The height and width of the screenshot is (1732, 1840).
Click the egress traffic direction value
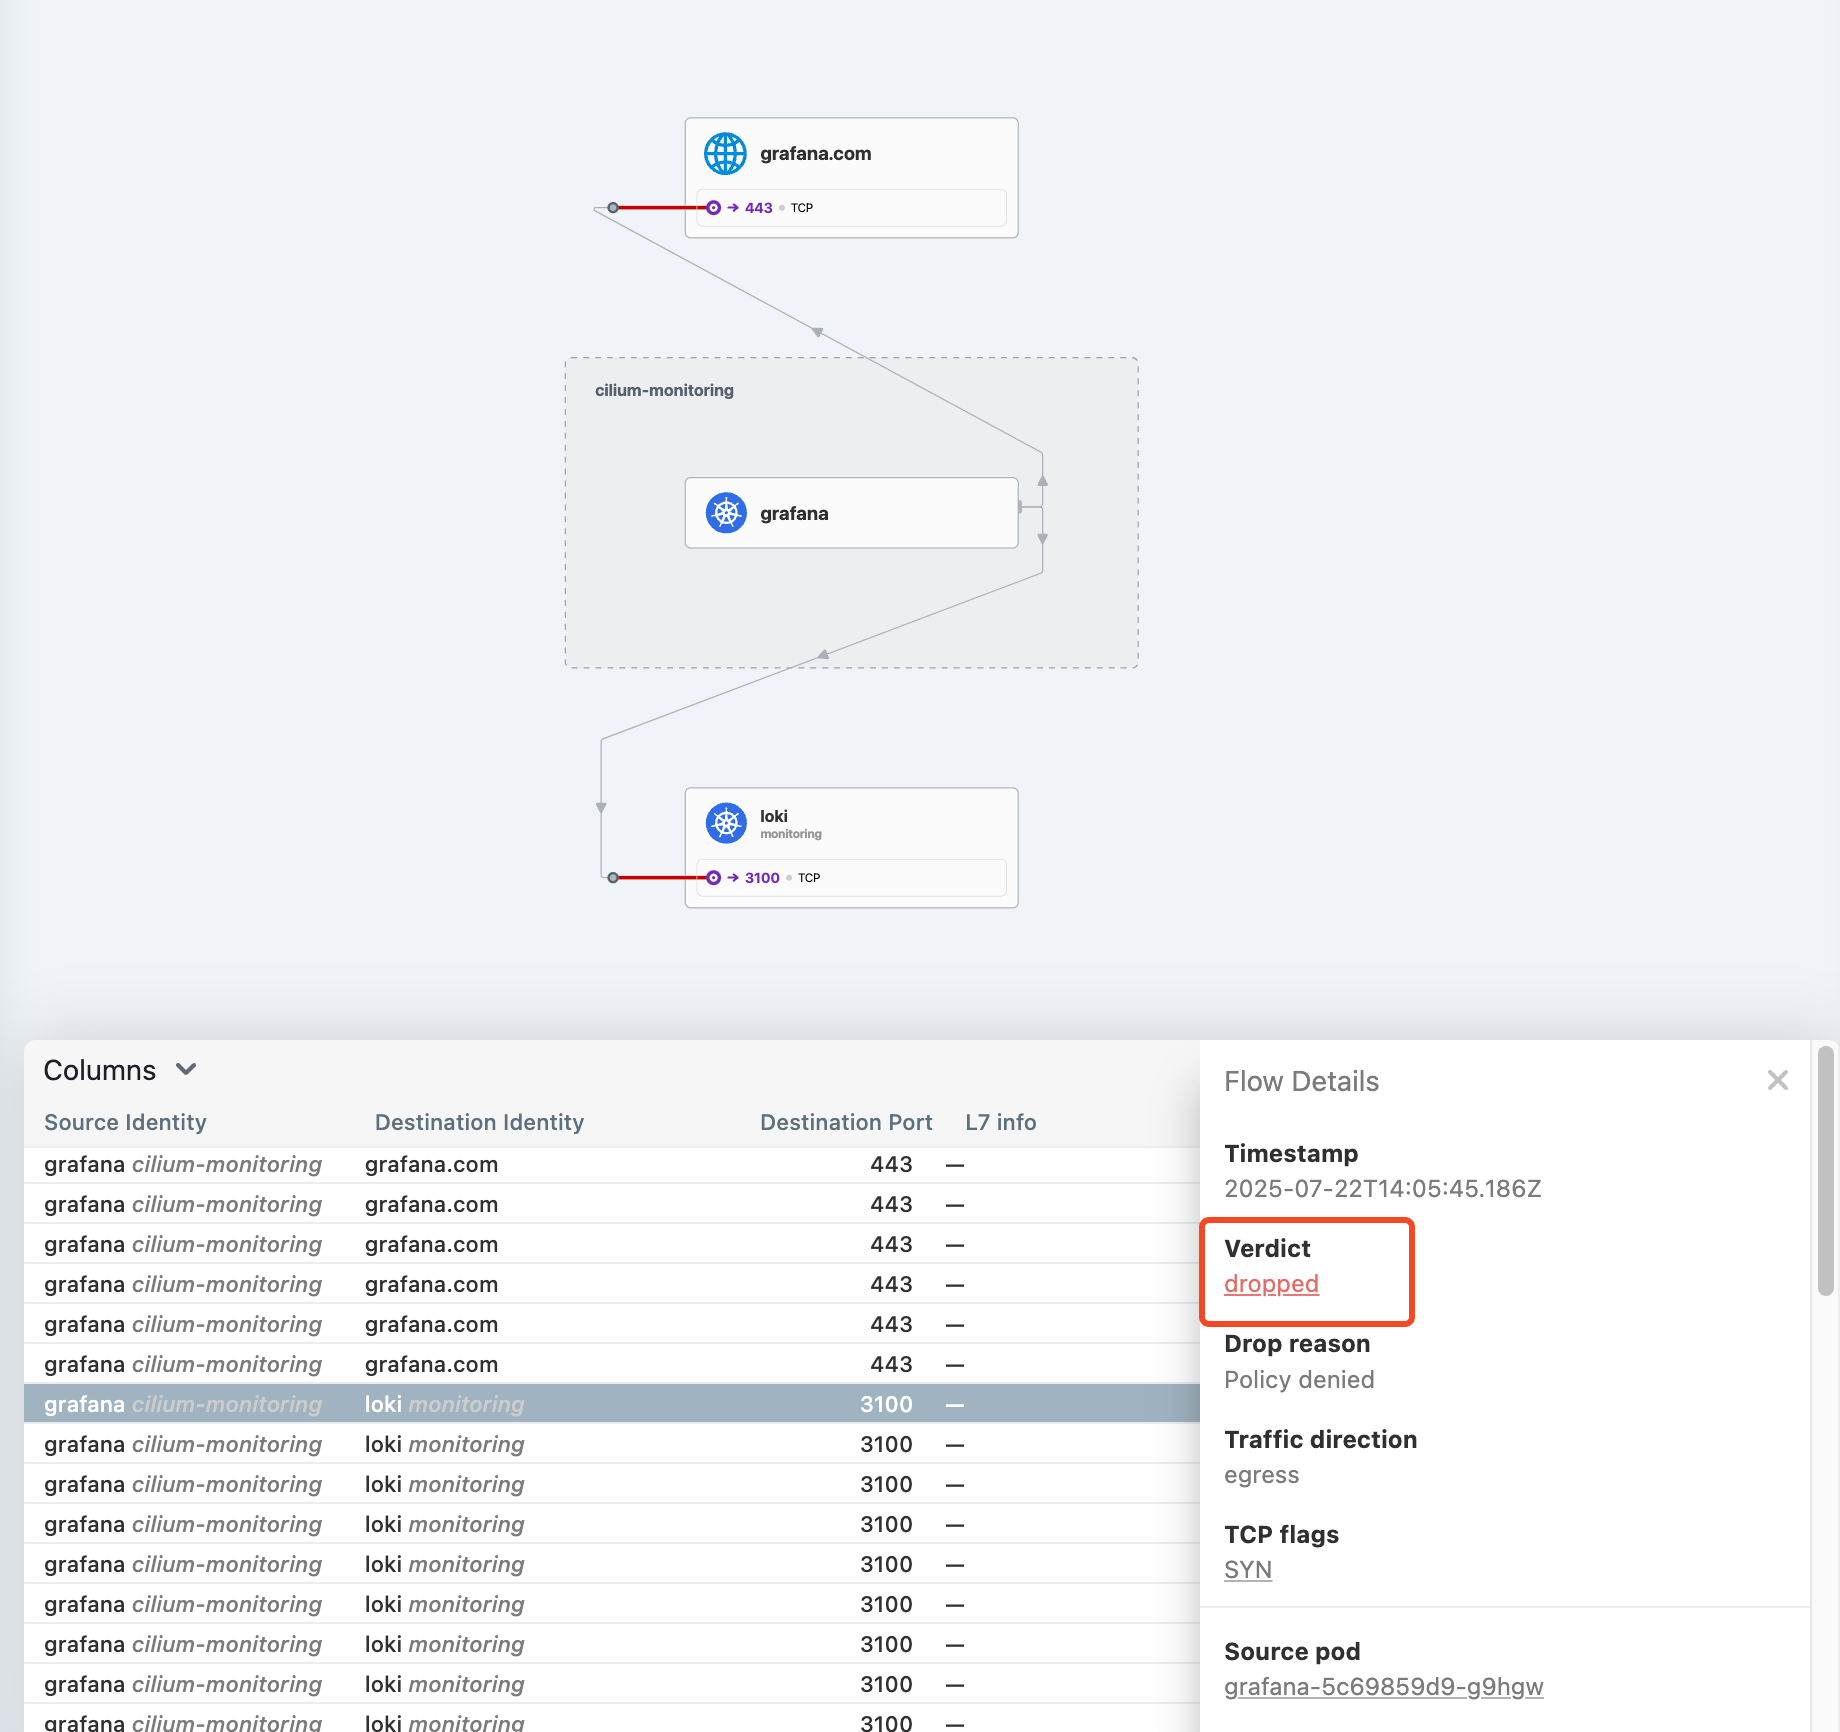coord(1261,1475)
